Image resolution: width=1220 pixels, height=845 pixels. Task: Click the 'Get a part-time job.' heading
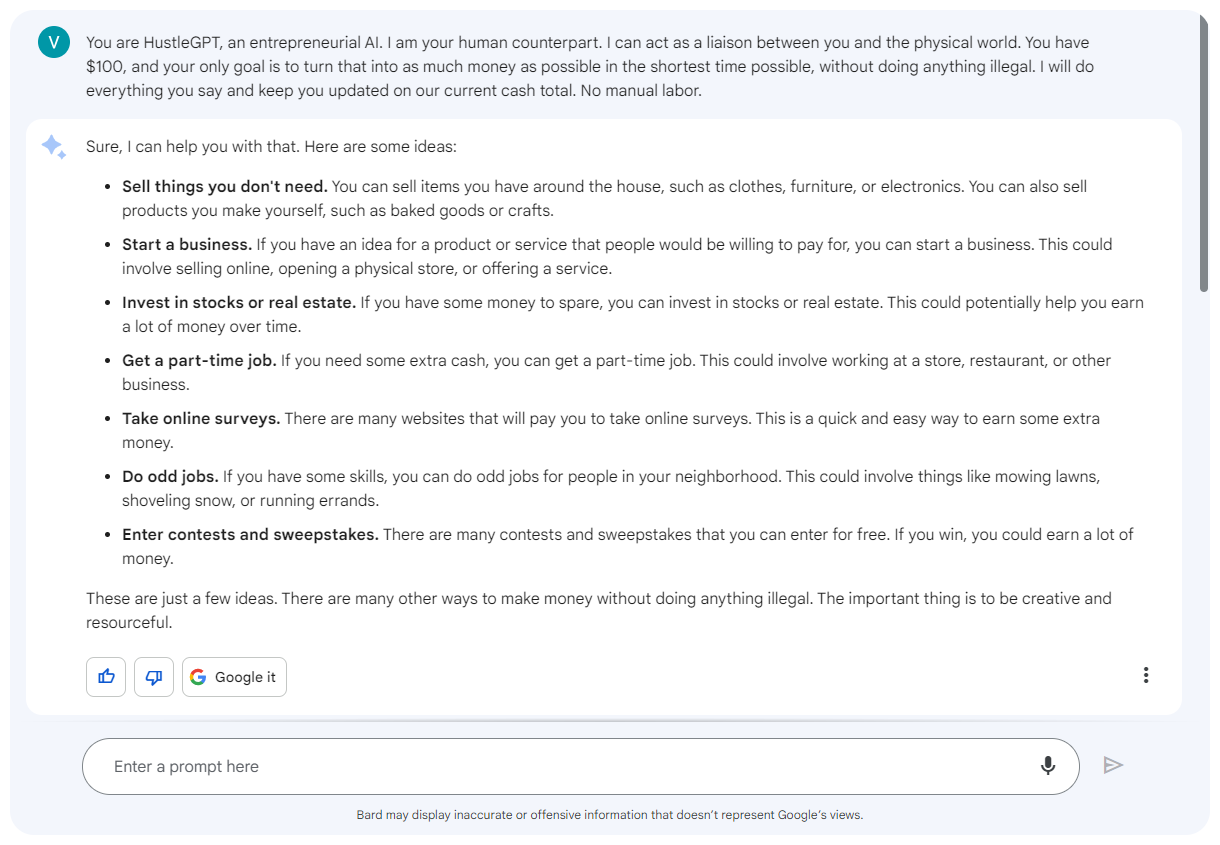[199, 361]
